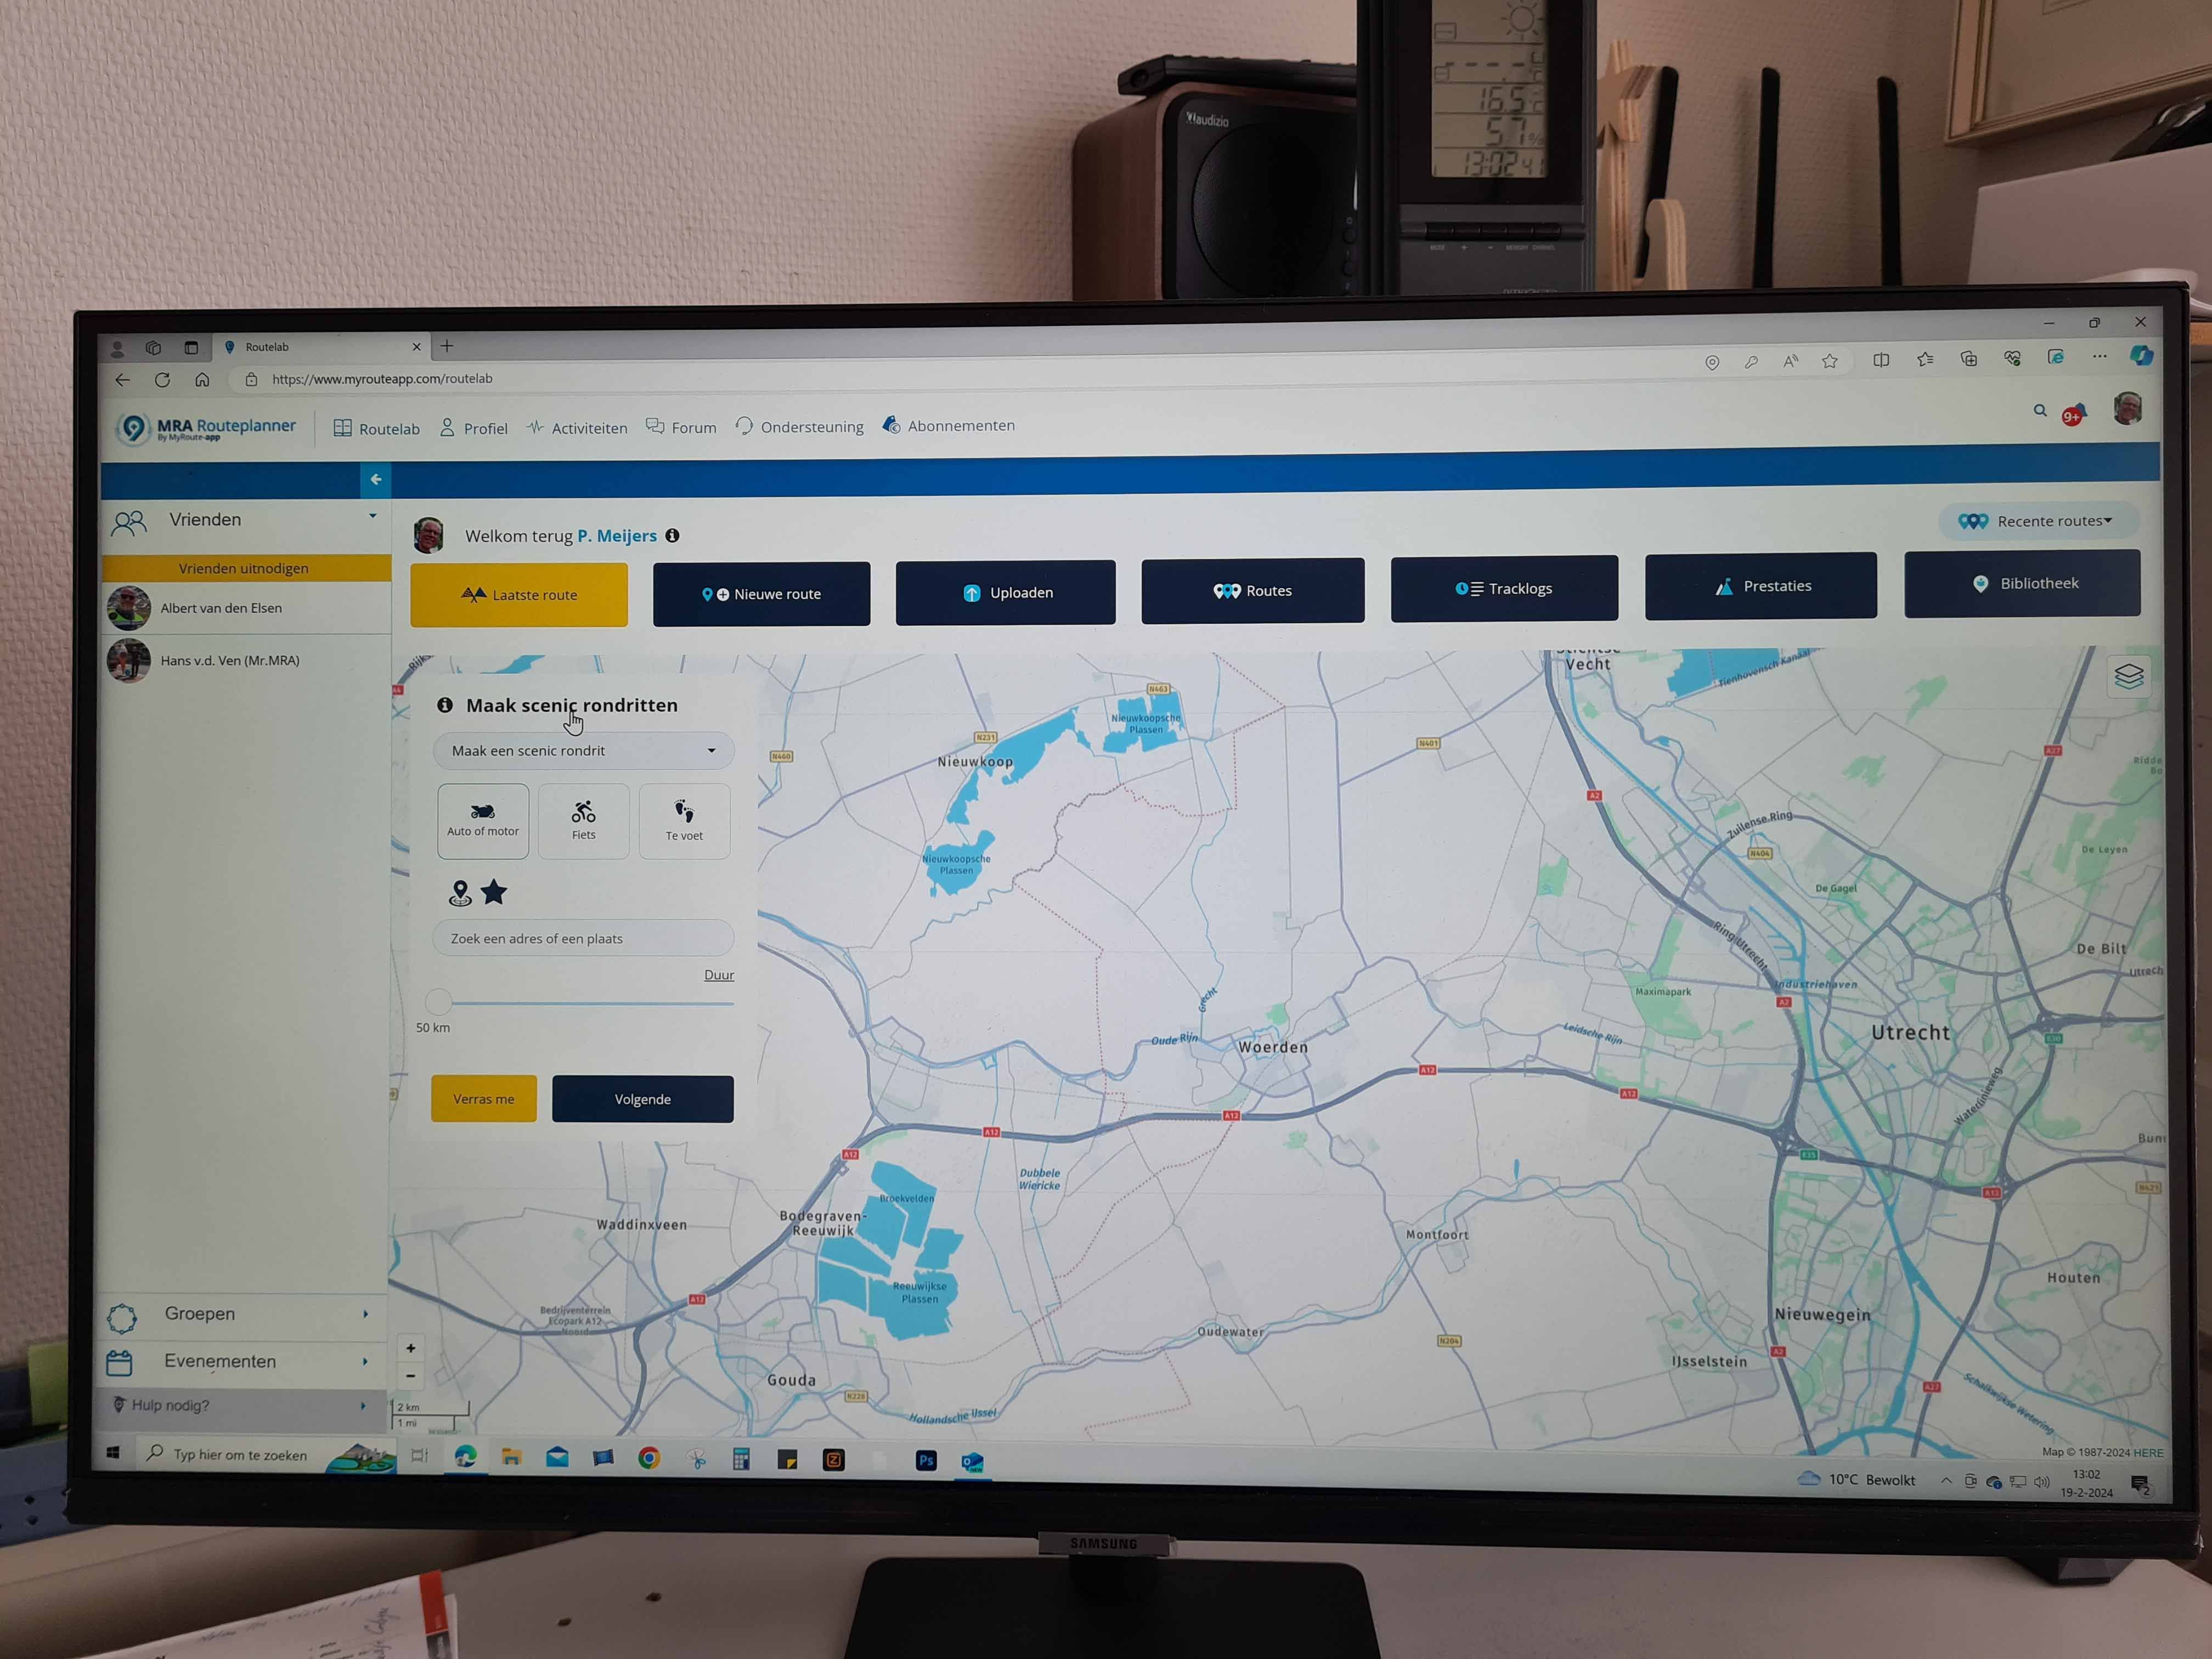Open Edge settings and more menu

2099,356
